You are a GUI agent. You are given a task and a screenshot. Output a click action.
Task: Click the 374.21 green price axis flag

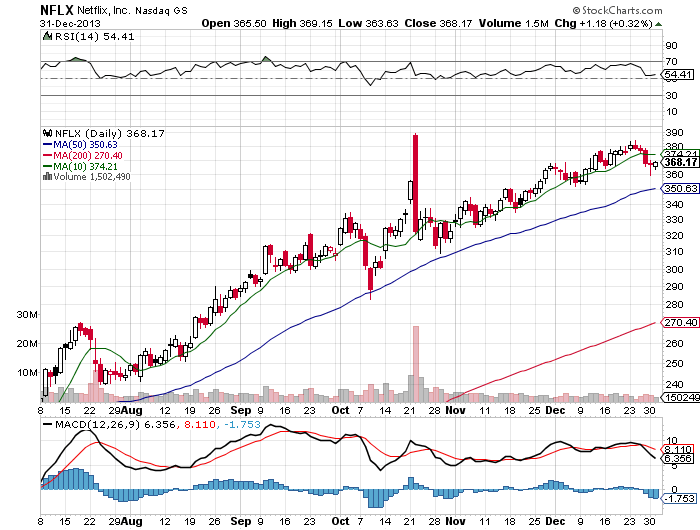click(680, 154)
